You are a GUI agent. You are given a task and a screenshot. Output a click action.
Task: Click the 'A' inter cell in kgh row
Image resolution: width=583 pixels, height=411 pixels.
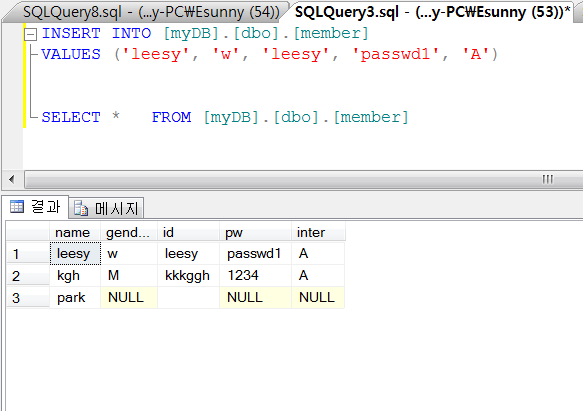pyautogui.click(x=318, y=276)
